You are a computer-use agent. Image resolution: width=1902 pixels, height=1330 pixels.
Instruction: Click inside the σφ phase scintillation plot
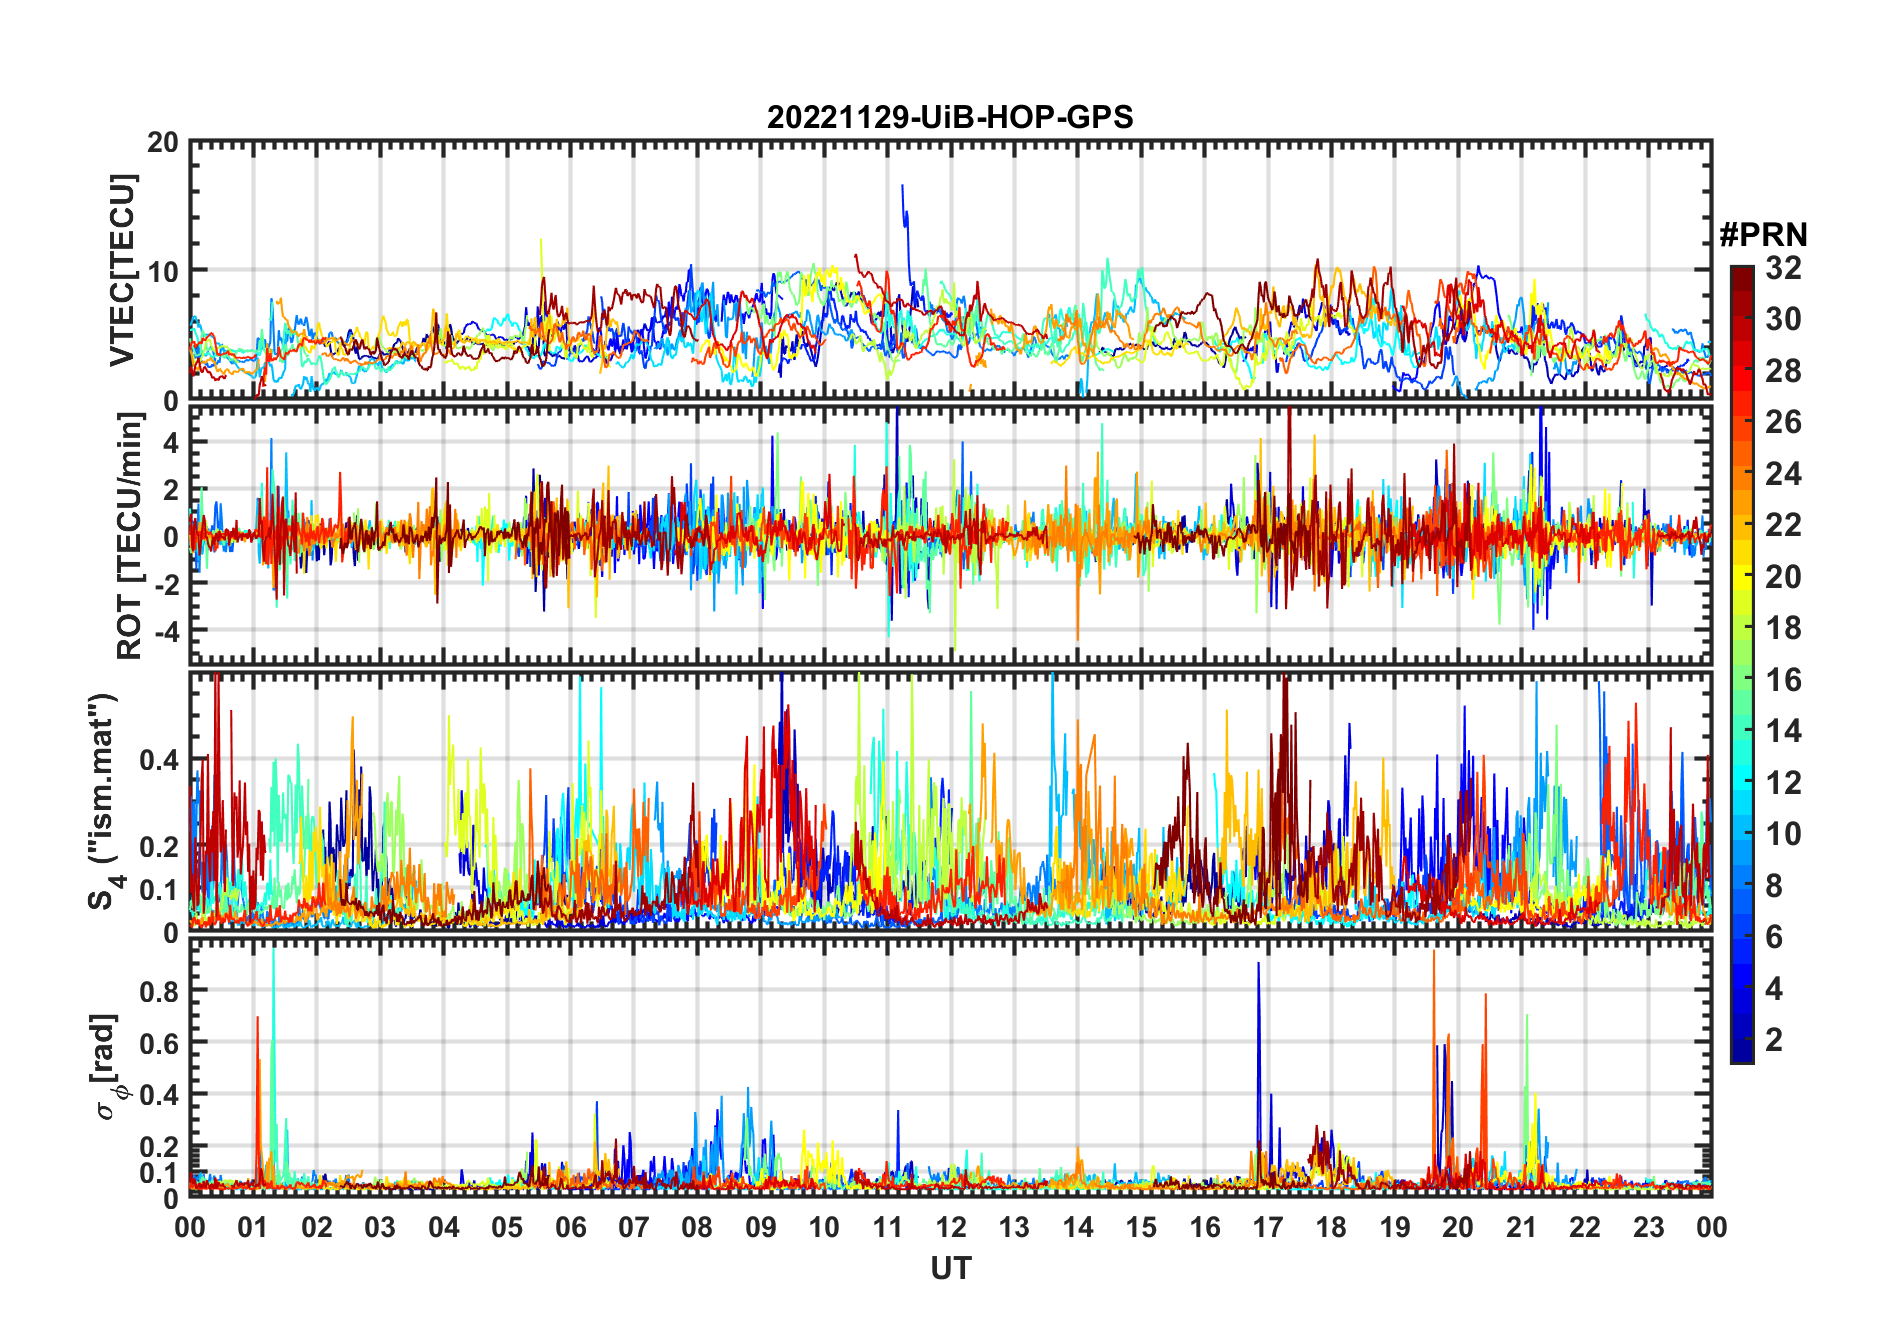(951, 1067)
